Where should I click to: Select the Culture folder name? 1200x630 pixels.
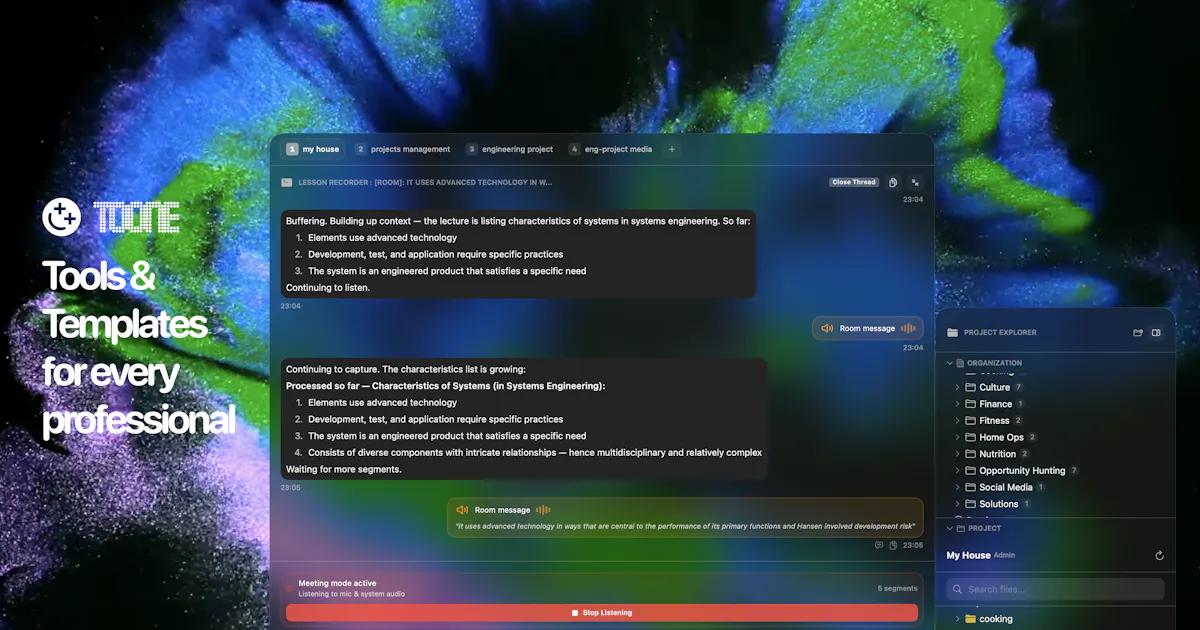(995, 387)
